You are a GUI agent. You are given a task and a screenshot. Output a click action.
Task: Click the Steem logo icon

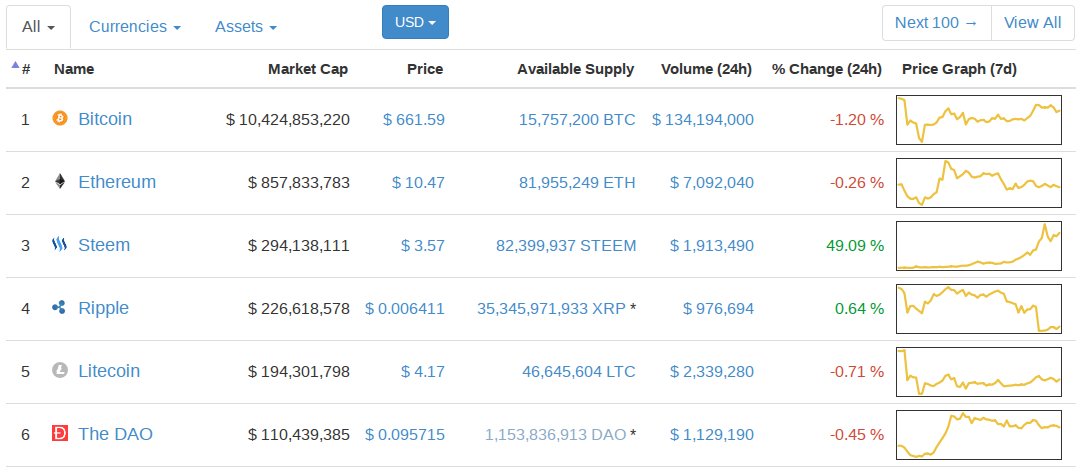(x=60, y=245)
